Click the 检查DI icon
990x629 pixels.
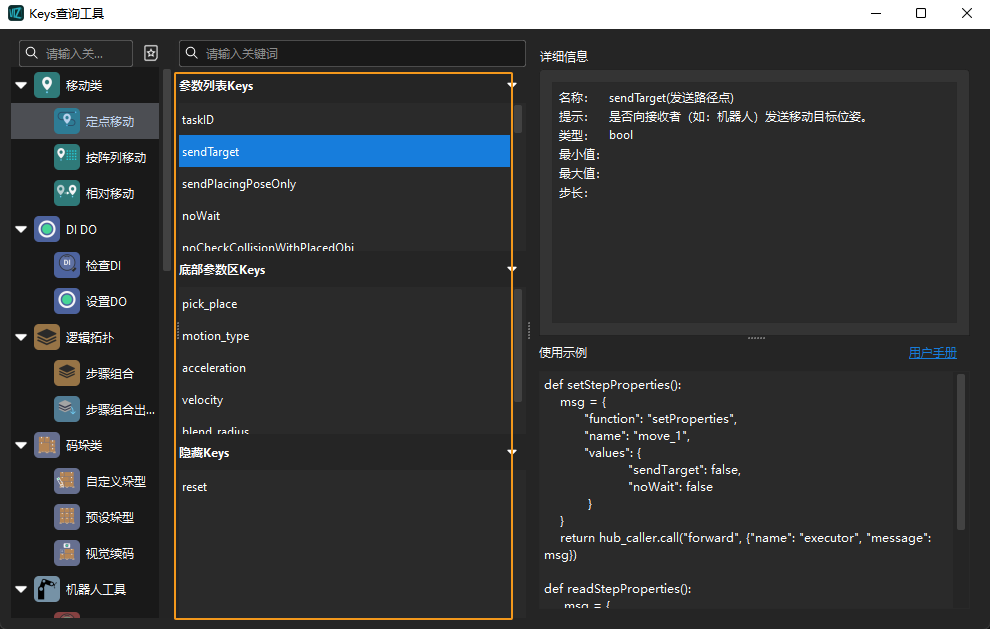click(67, 265)
